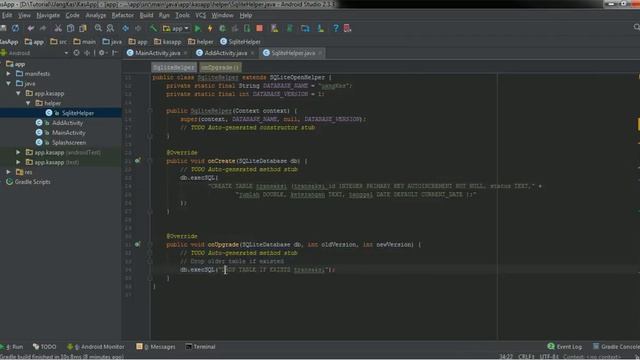Close the MainActivity.java tab

click(186, 53)
